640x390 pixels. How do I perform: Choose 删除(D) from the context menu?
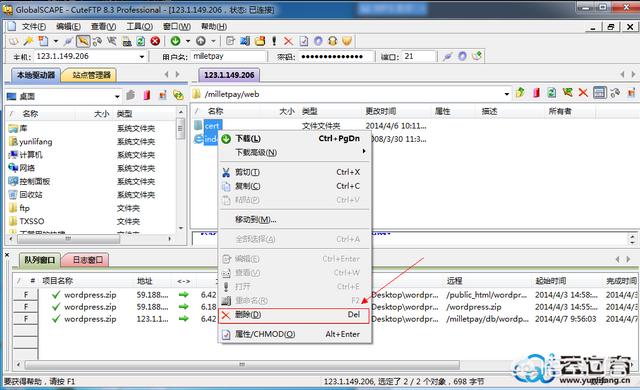click(x=293, y=315)
